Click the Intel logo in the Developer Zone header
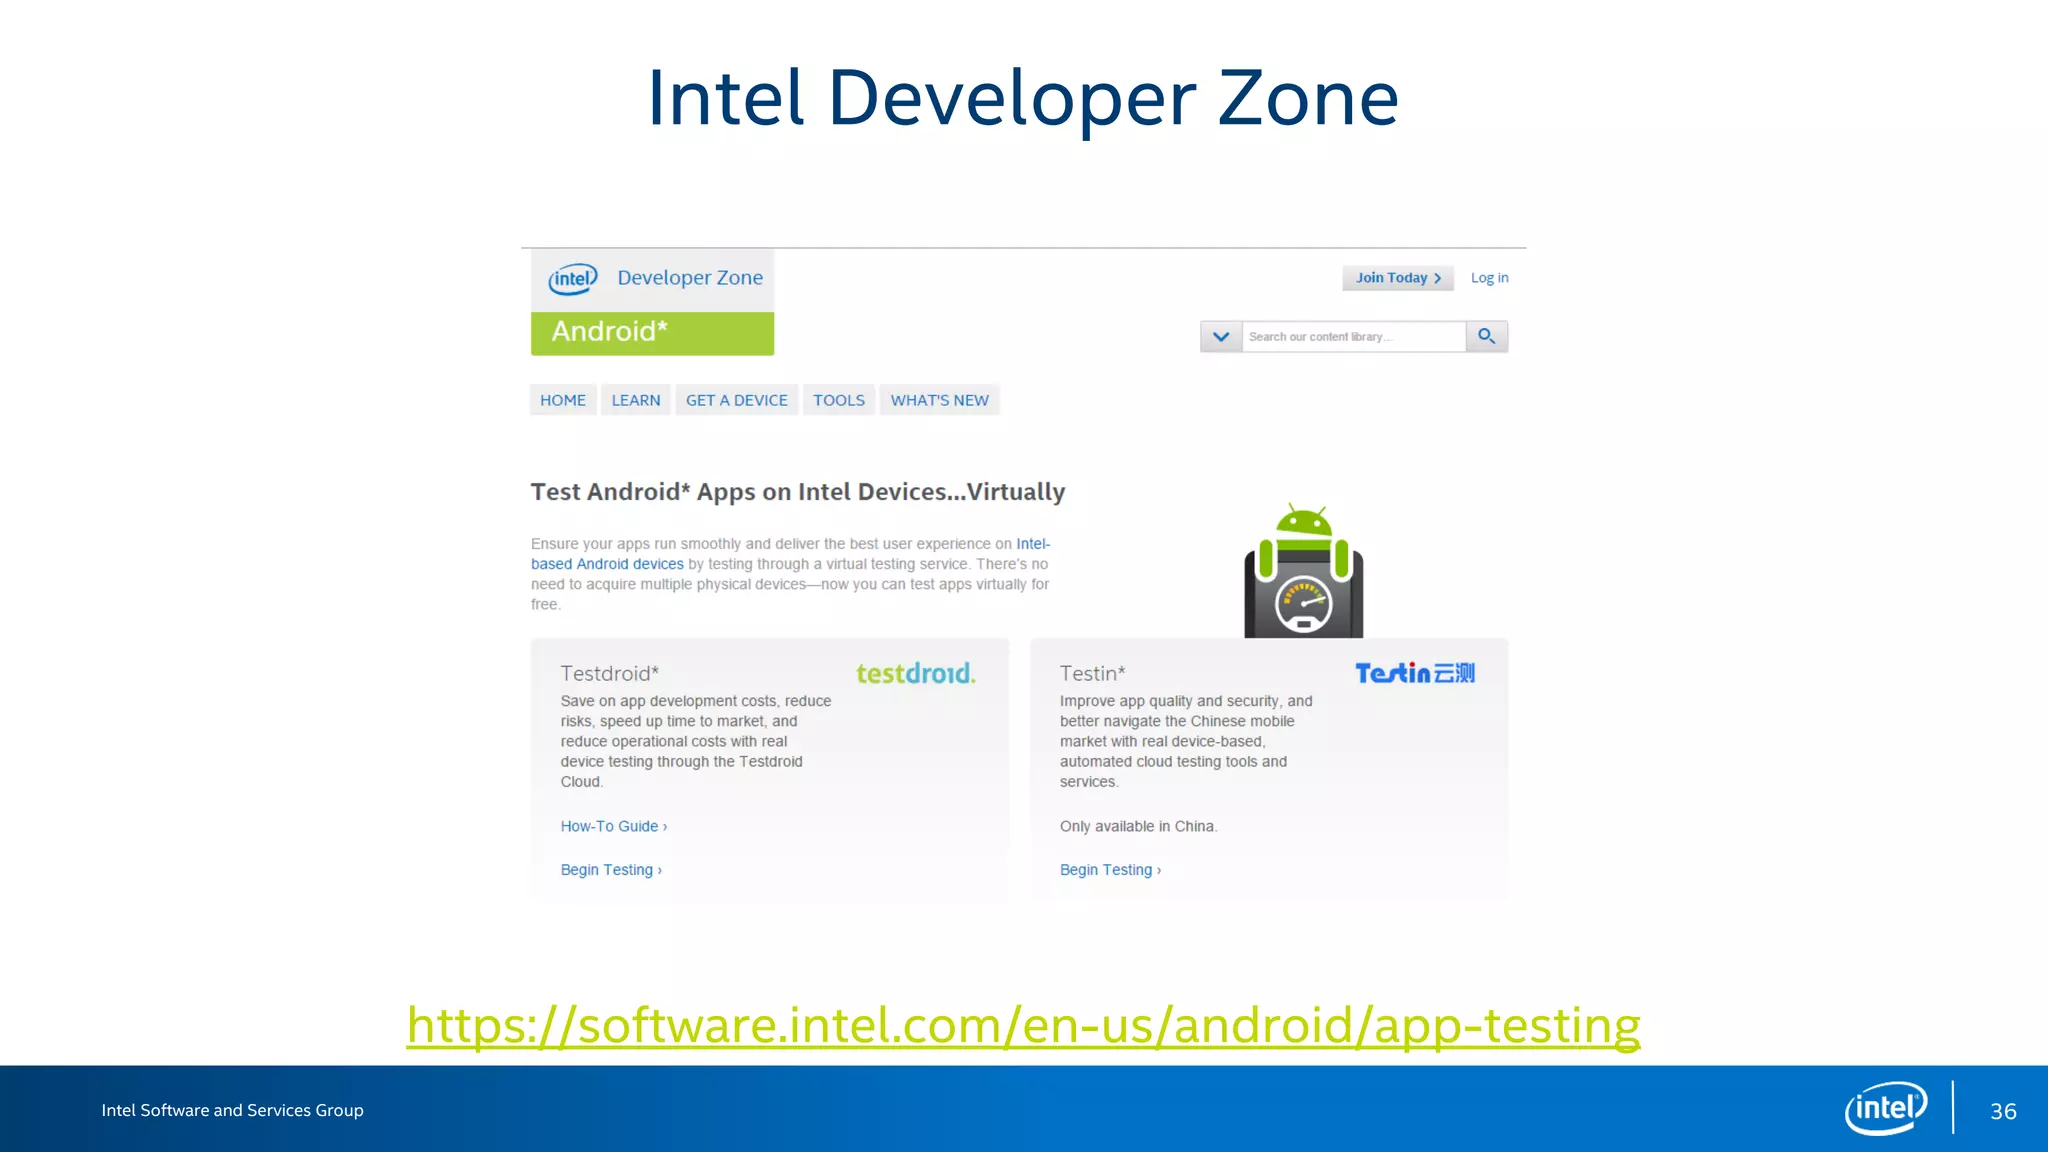 click(x=573, y=279)
